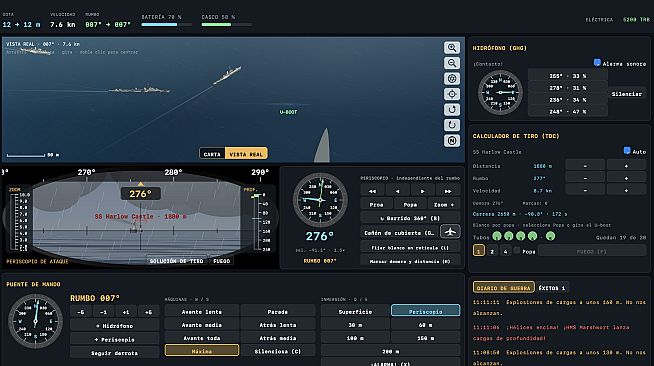
Task: Dive to 60 m depth
Action: (425, 325)
